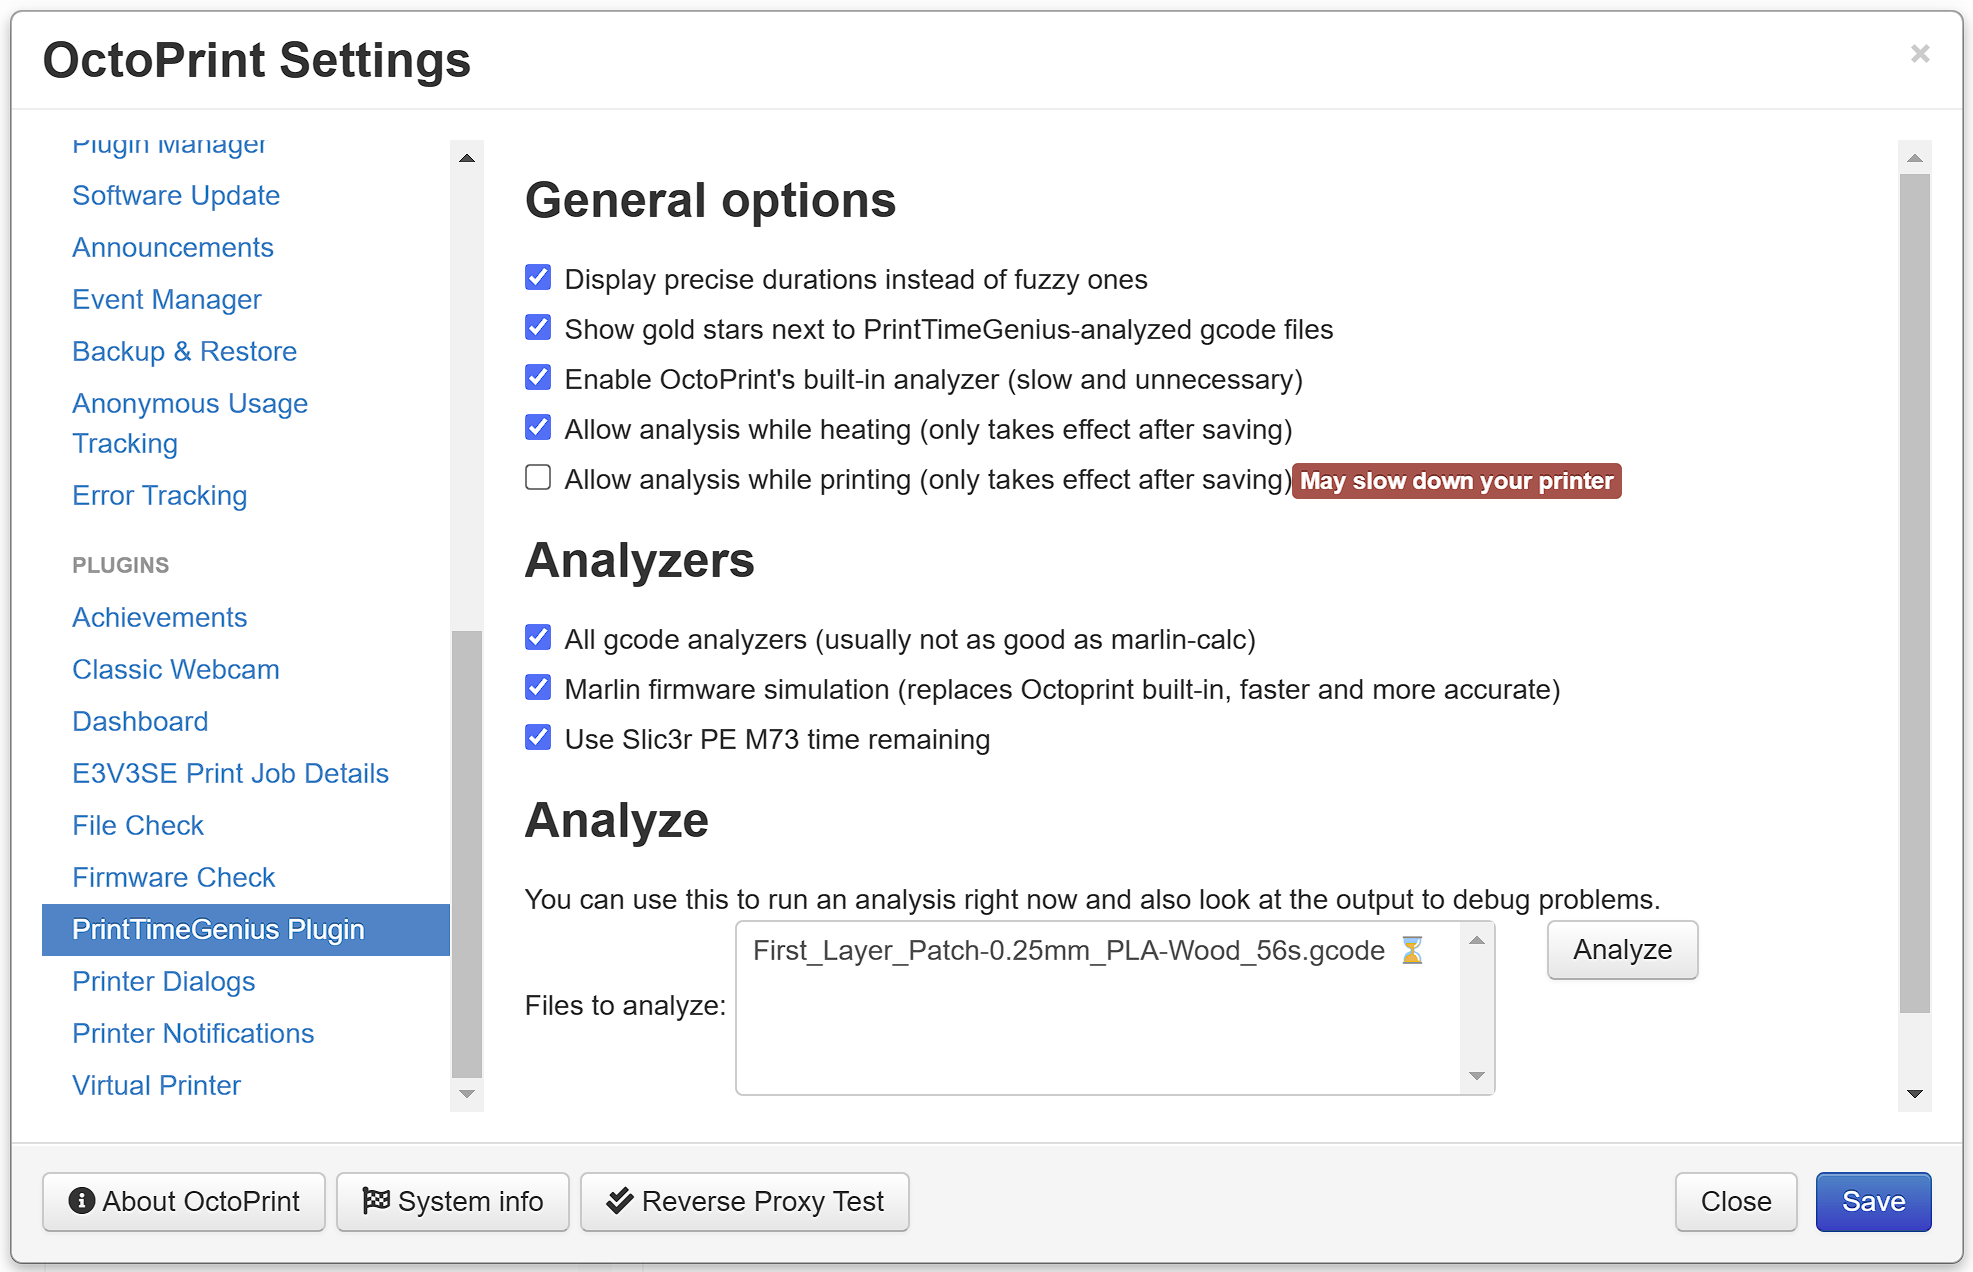Click the Close button

[x=1736, y=1201]
